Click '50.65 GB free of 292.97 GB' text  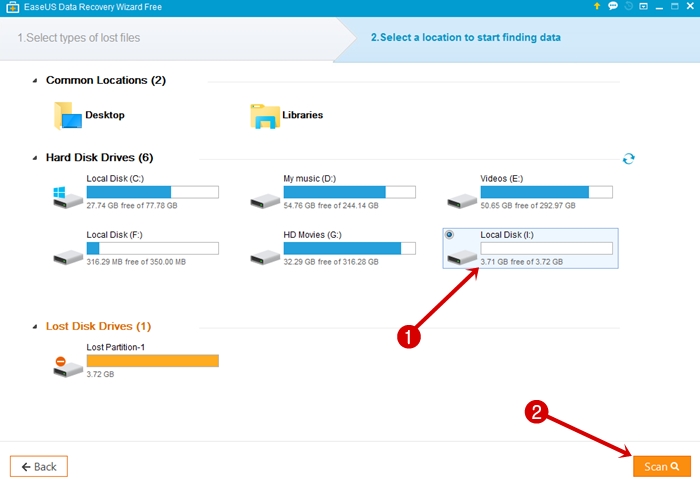(528, 206)
